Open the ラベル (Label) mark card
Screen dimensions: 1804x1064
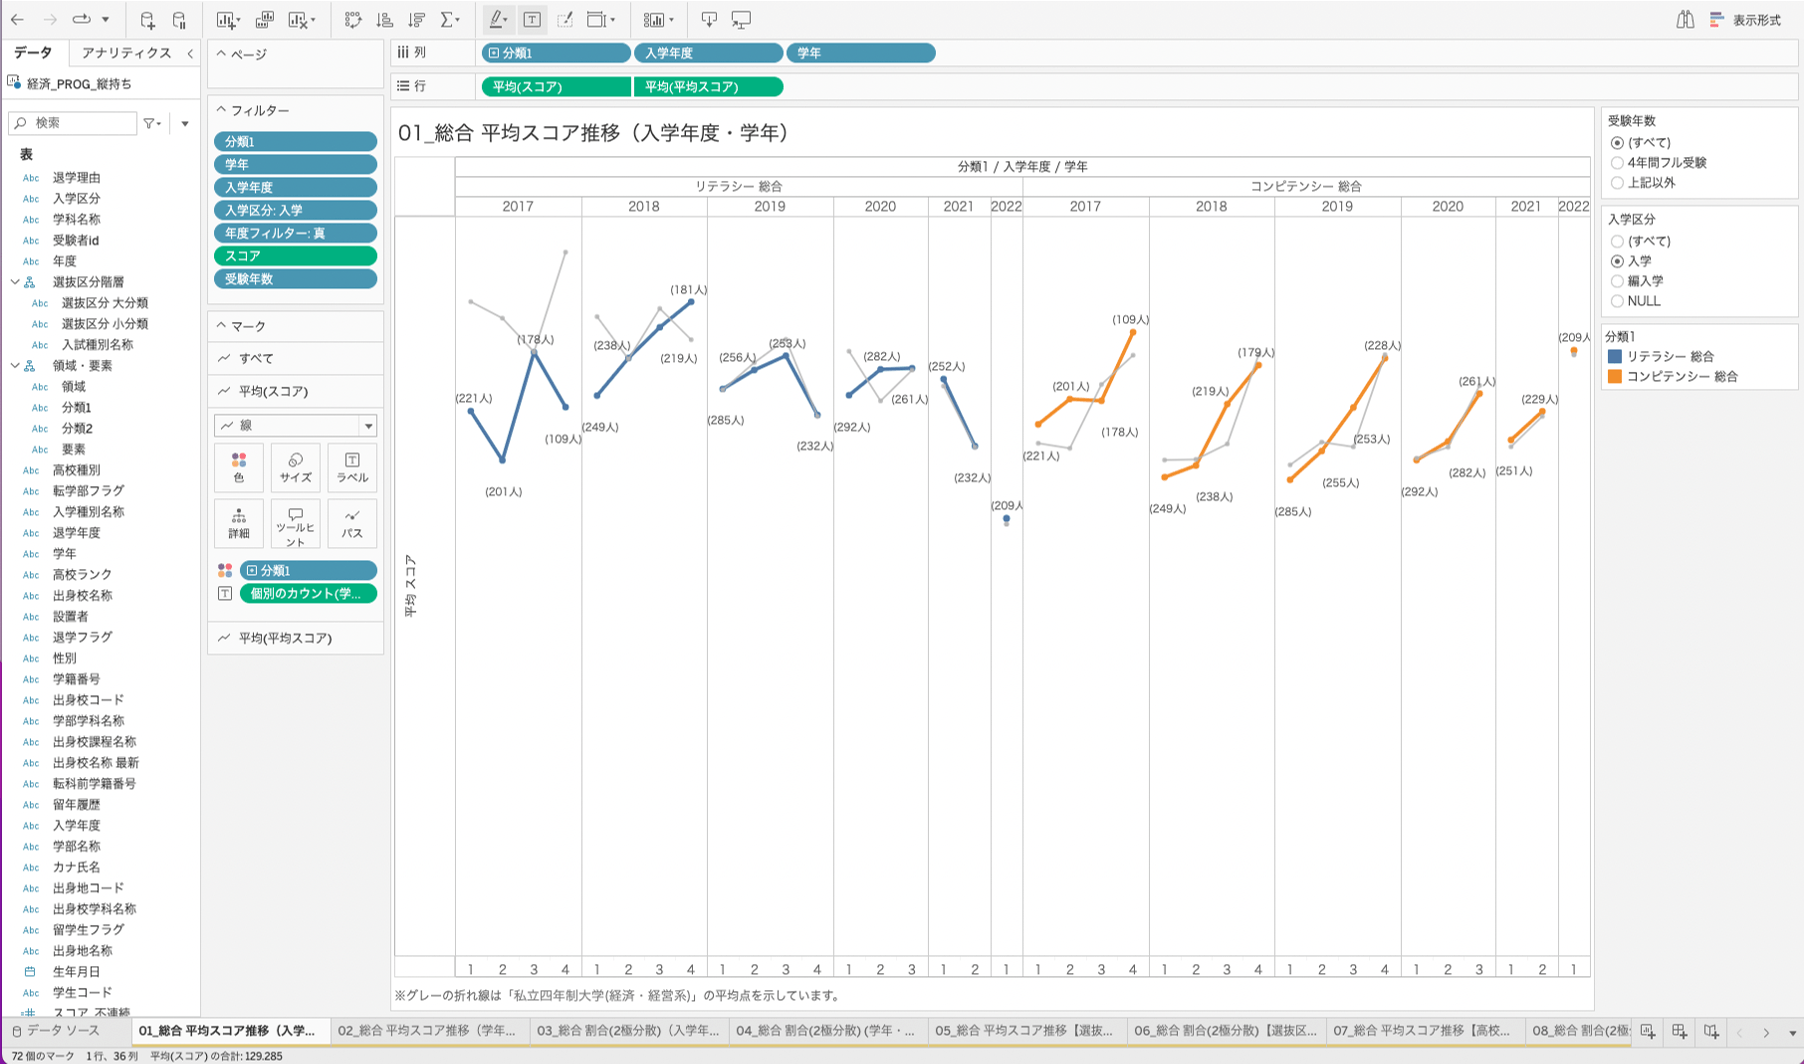[352, 467]
